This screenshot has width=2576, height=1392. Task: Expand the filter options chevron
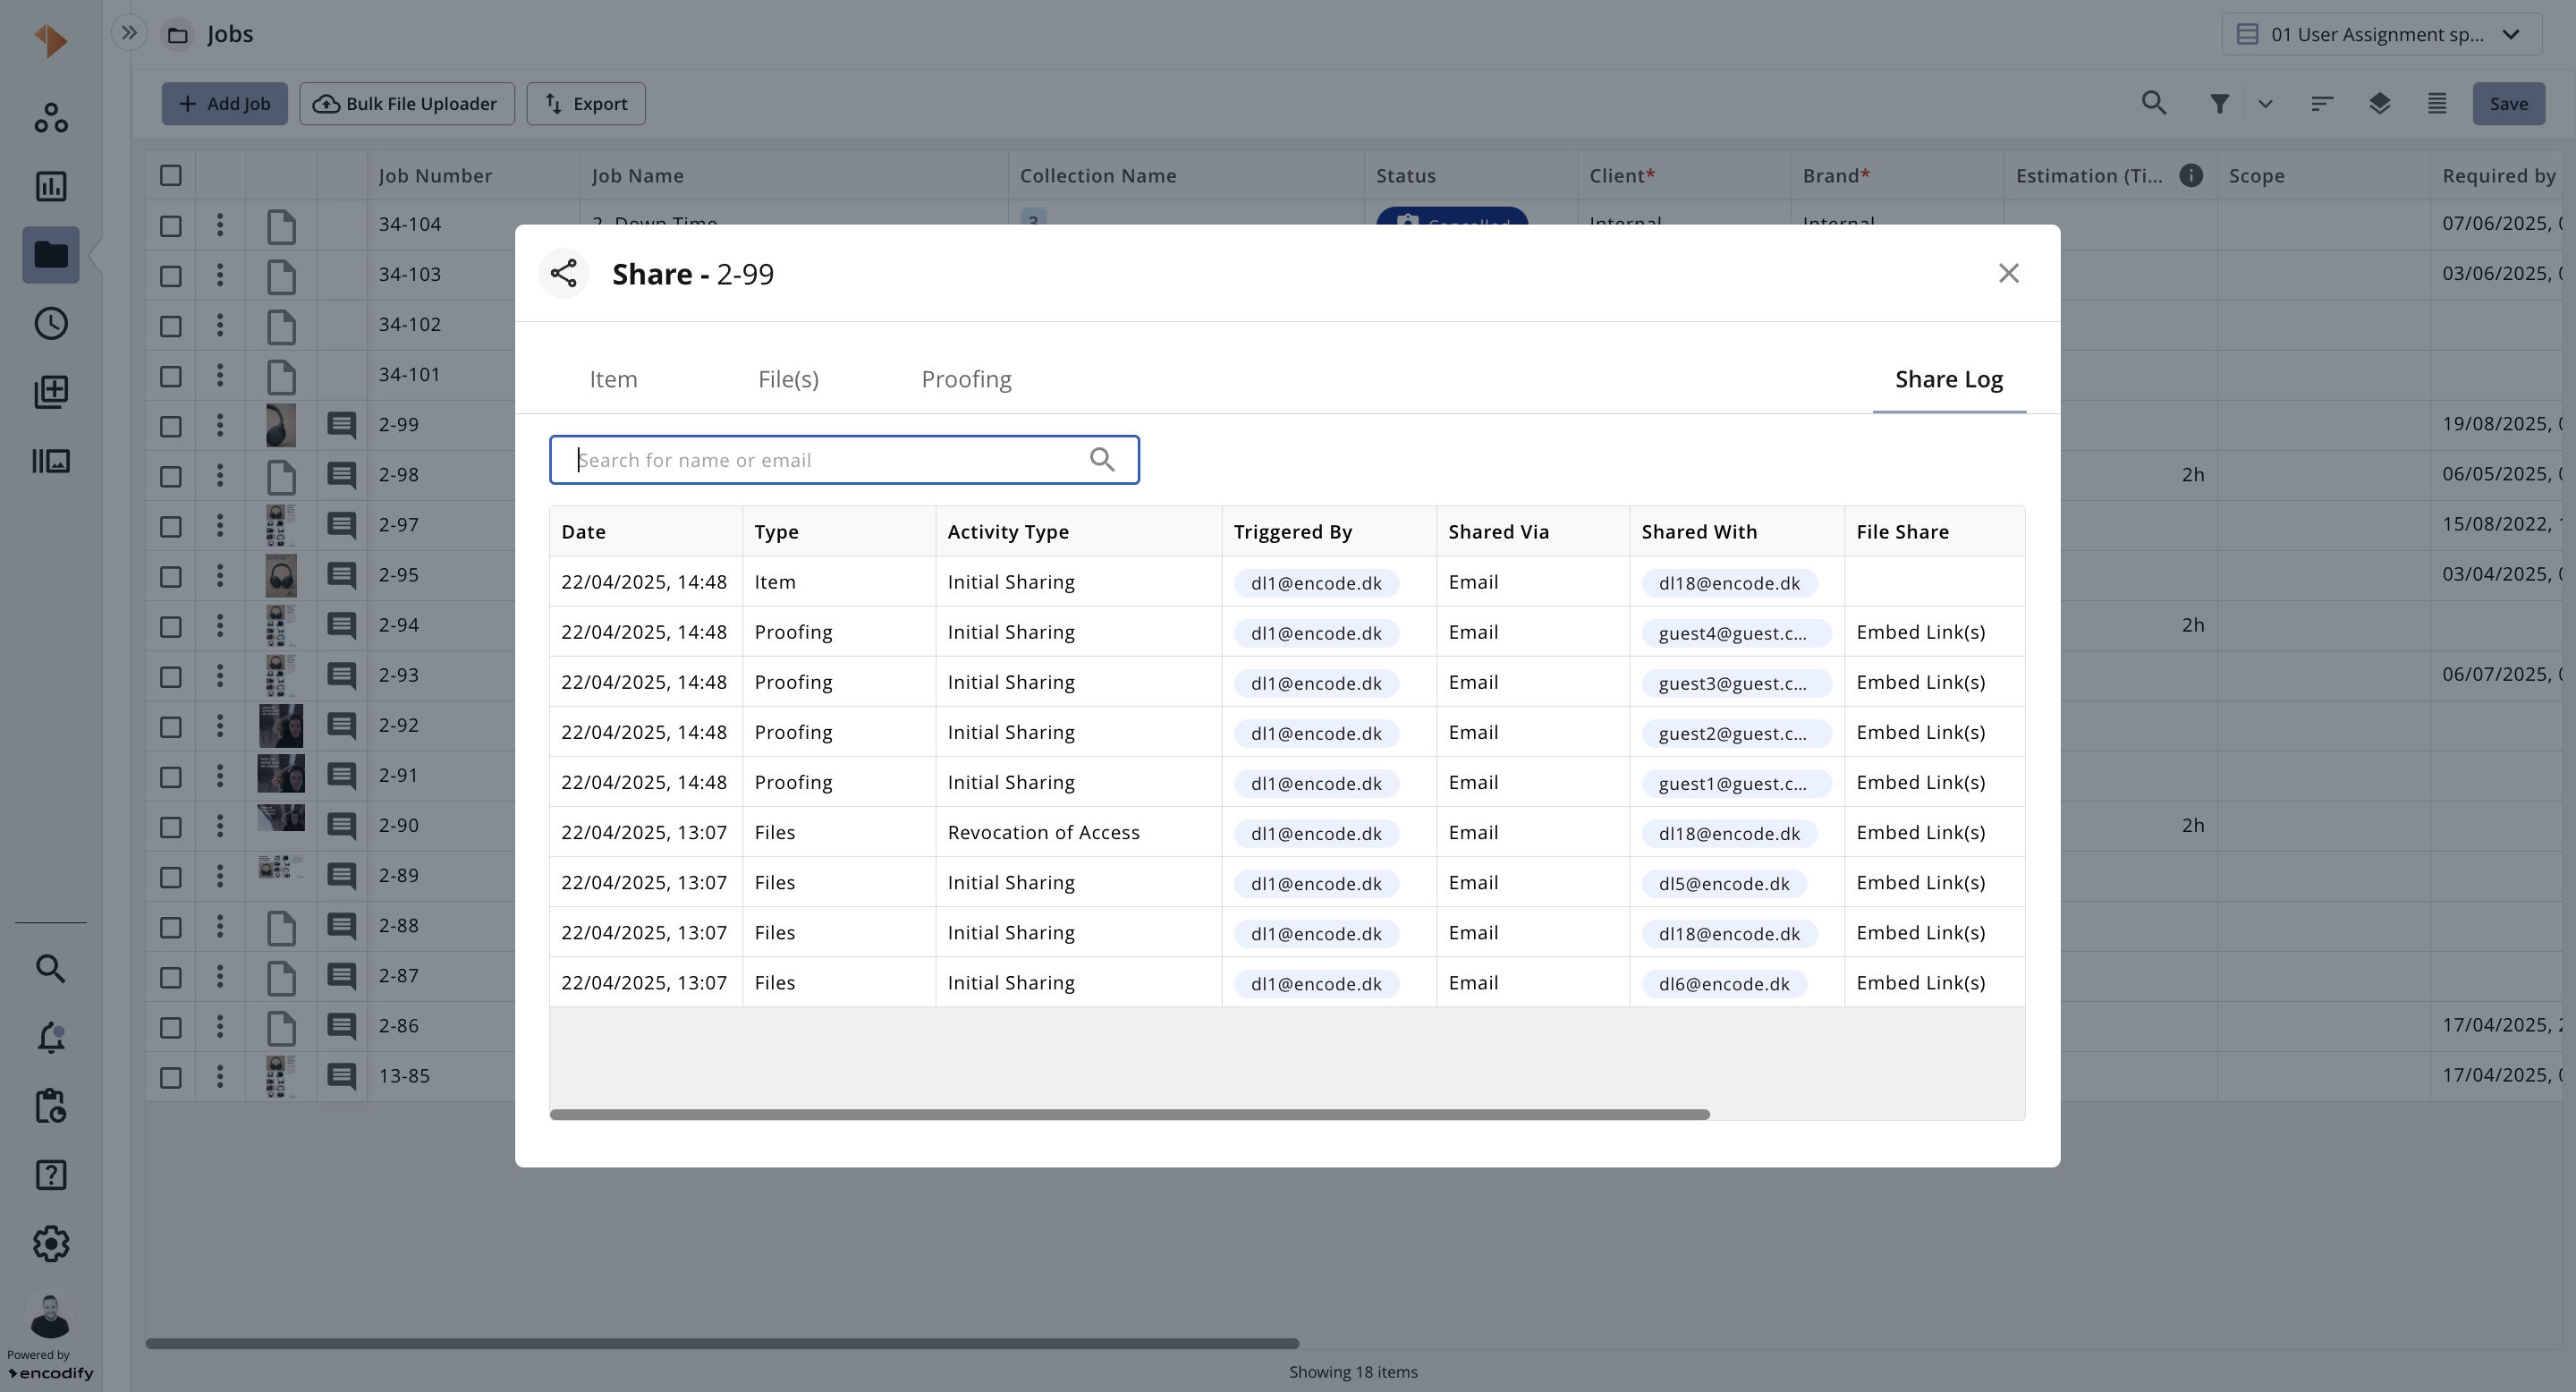pos(2265,103)
